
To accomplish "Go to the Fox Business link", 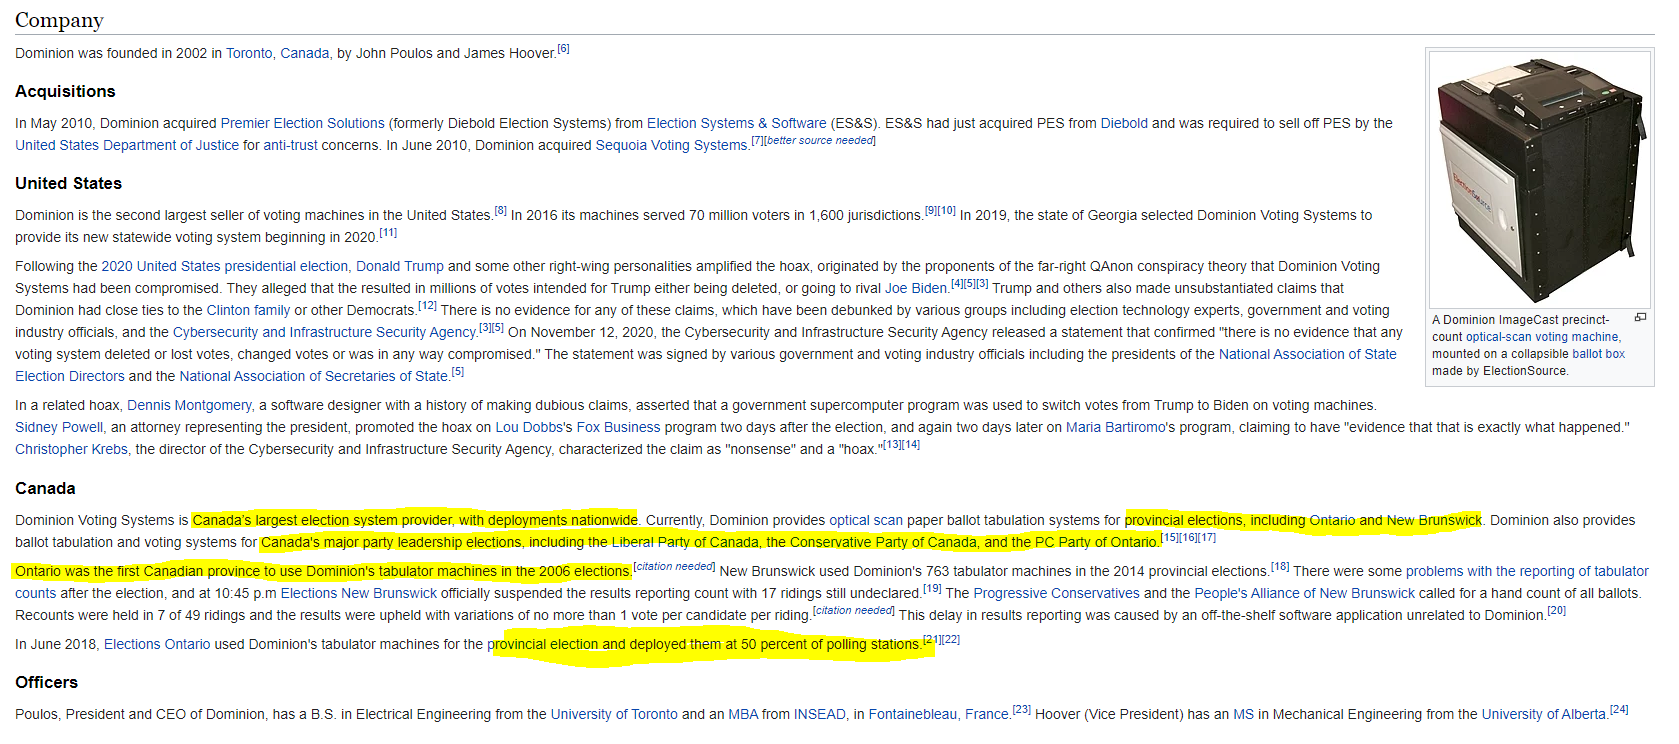I will [x=618, y=427].
